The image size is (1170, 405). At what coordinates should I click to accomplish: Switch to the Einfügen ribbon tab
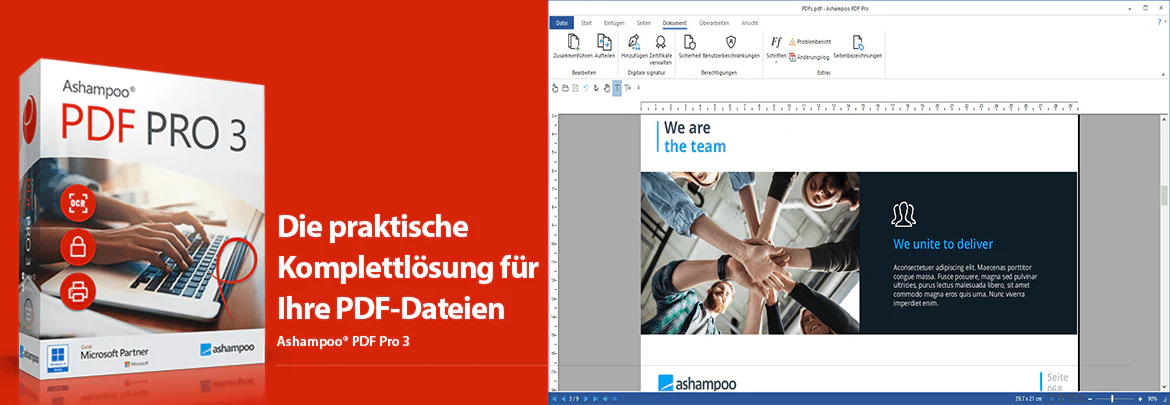tap(612, 23)
